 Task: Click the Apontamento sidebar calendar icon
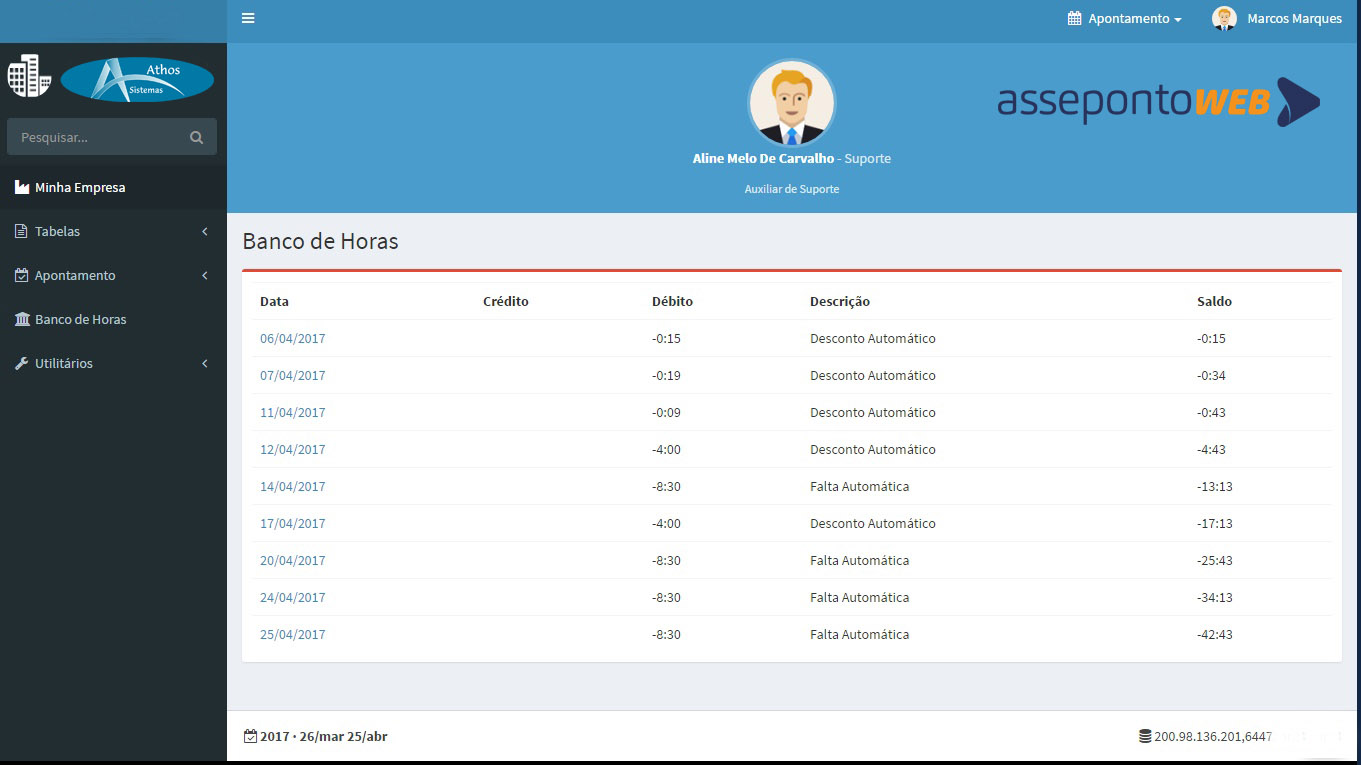[22, 275]
